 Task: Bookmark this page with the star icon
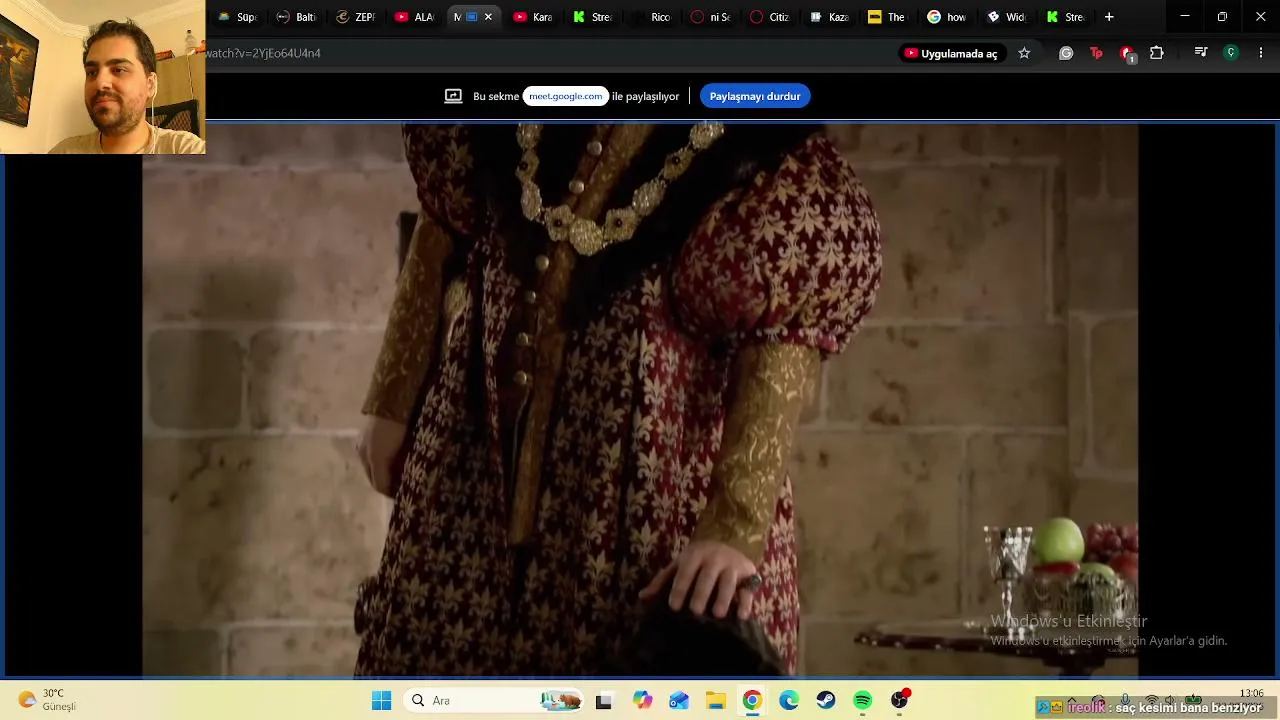(x=1024, y=53)
